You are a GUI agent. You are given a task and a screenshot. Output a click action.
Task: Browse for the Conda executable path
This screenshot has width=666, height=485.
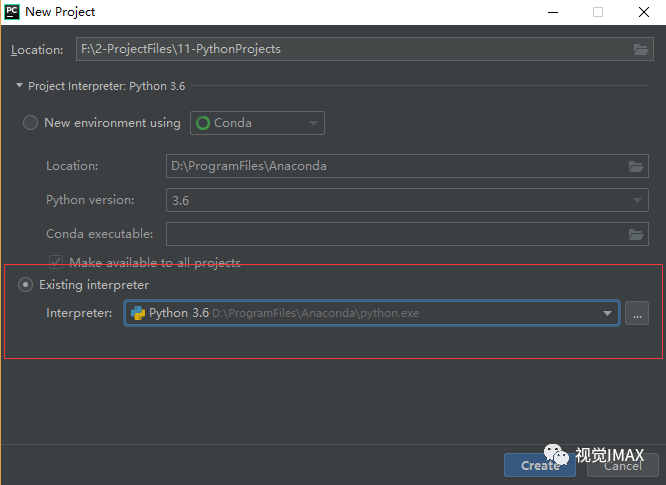pyautogui.click(x=636, y=234)
